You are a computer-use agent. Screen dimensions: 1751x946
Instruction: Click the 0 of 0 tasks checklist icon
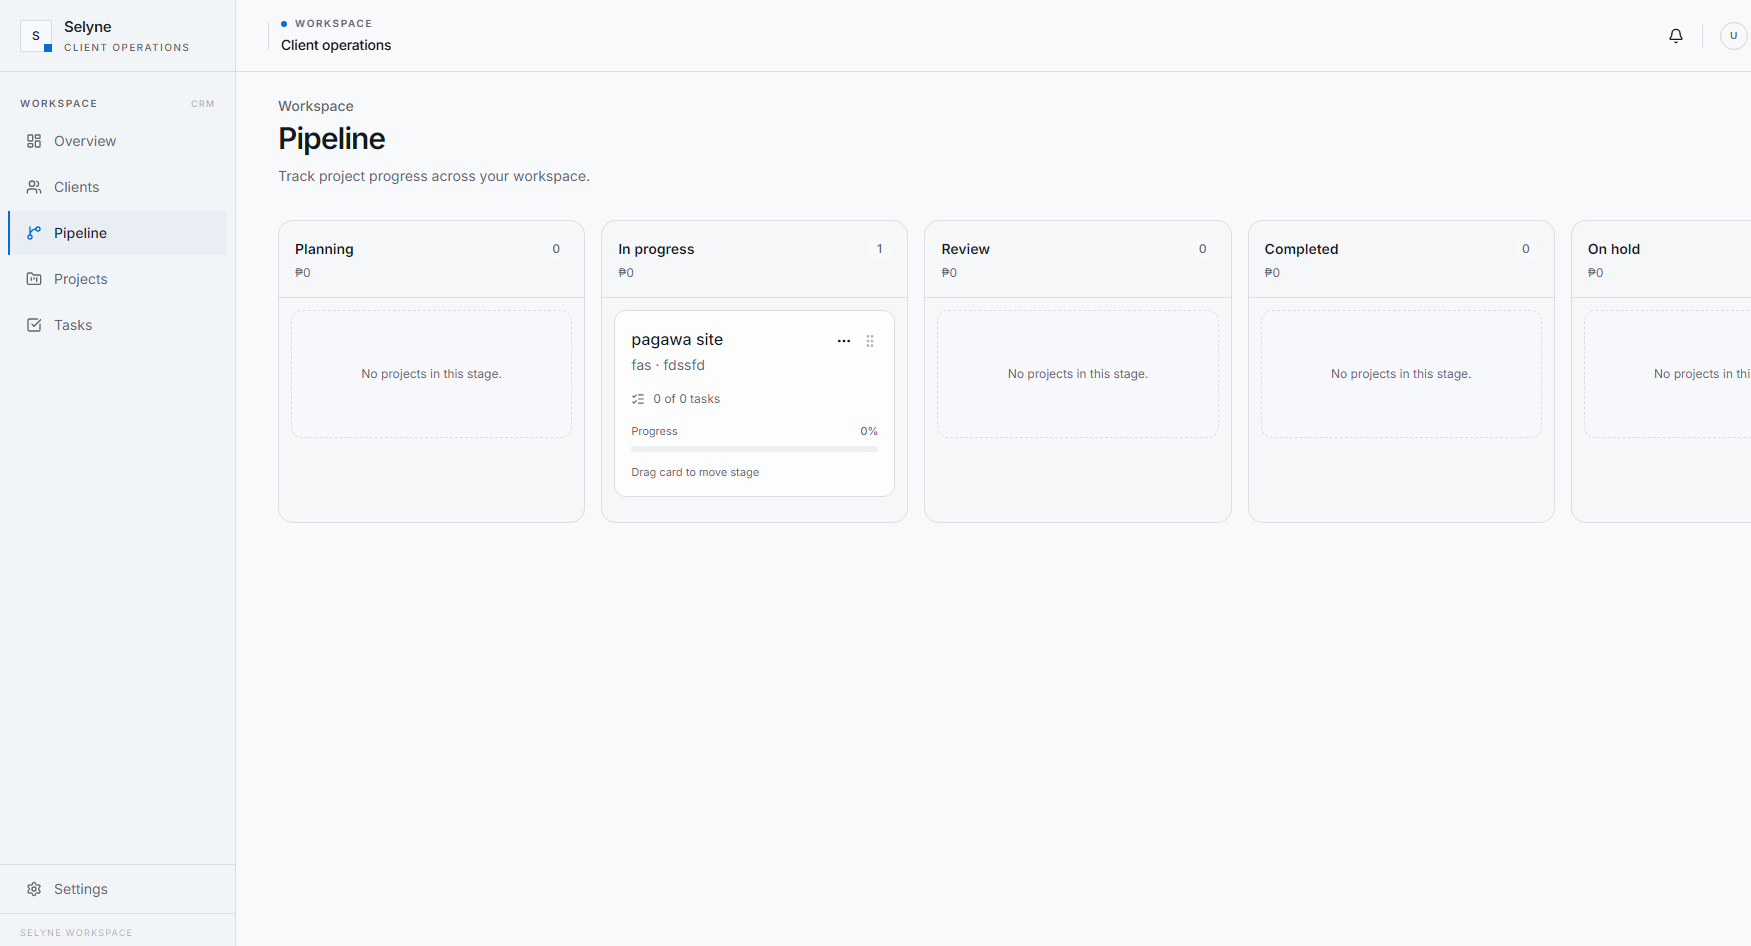click(x=638, y=399)
